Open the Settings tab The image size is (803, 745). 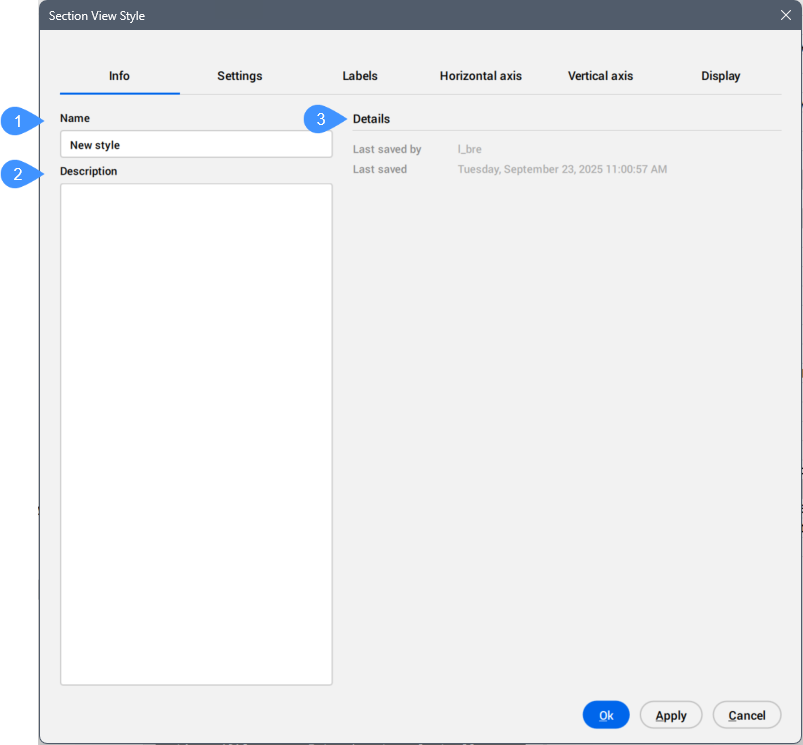tap(239, 76)
